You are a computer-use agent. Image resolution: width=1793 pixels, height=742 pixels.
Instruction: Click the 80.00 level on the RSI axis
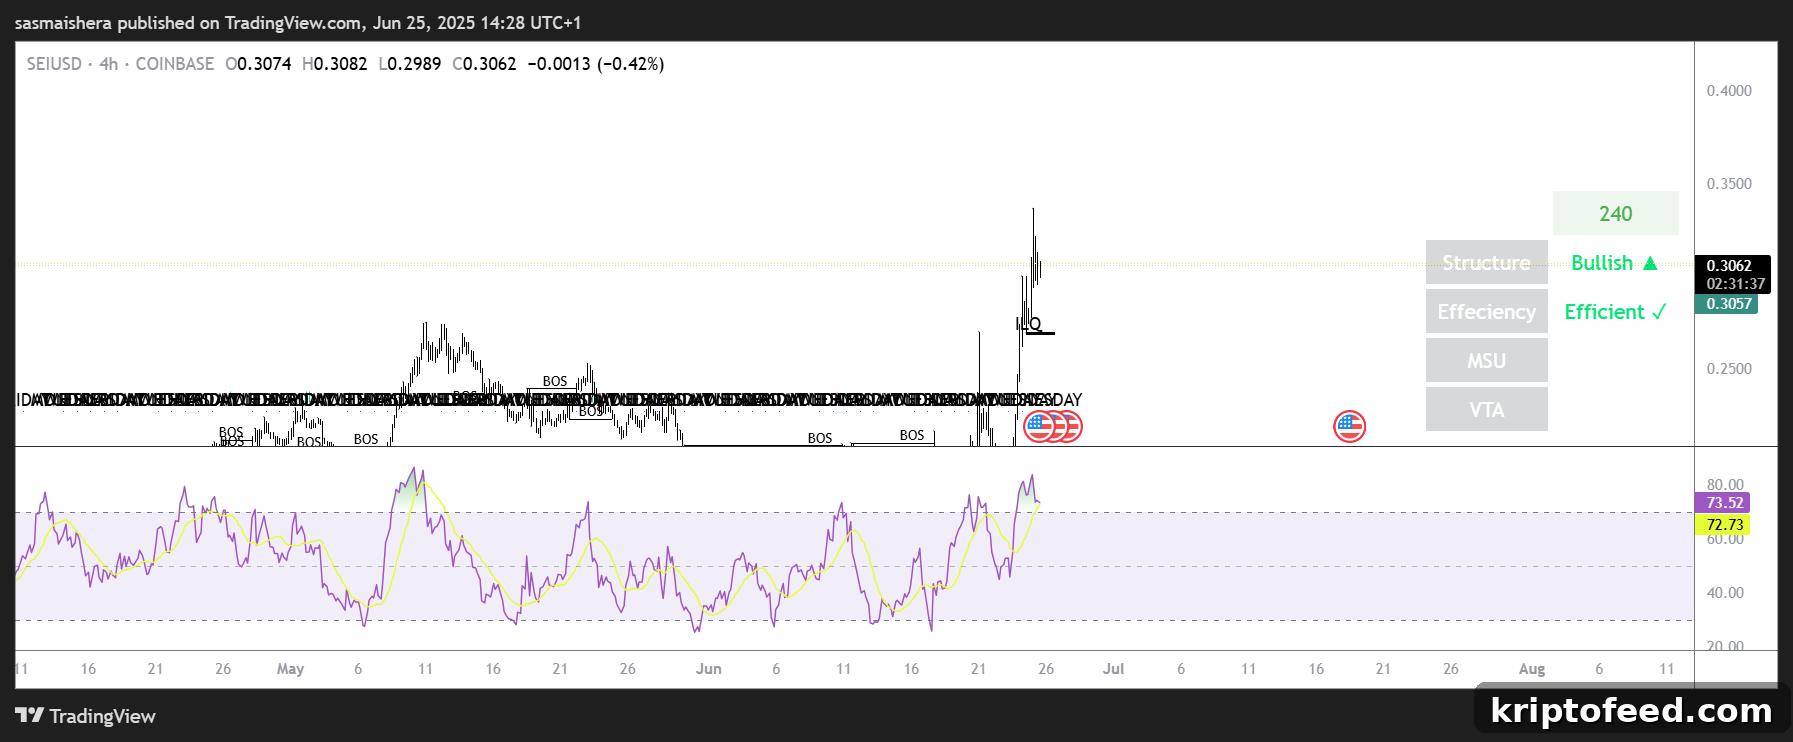[1725, 485]
